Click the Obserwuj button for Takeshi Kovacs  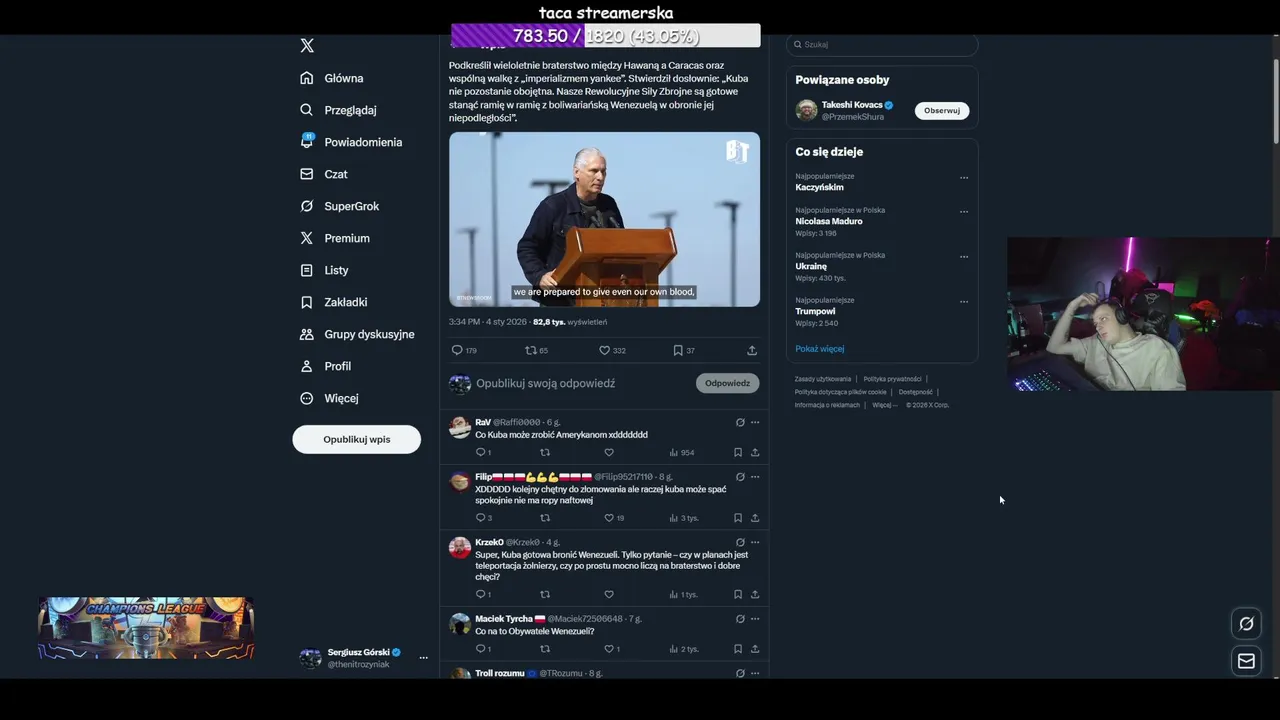point(942,110)
